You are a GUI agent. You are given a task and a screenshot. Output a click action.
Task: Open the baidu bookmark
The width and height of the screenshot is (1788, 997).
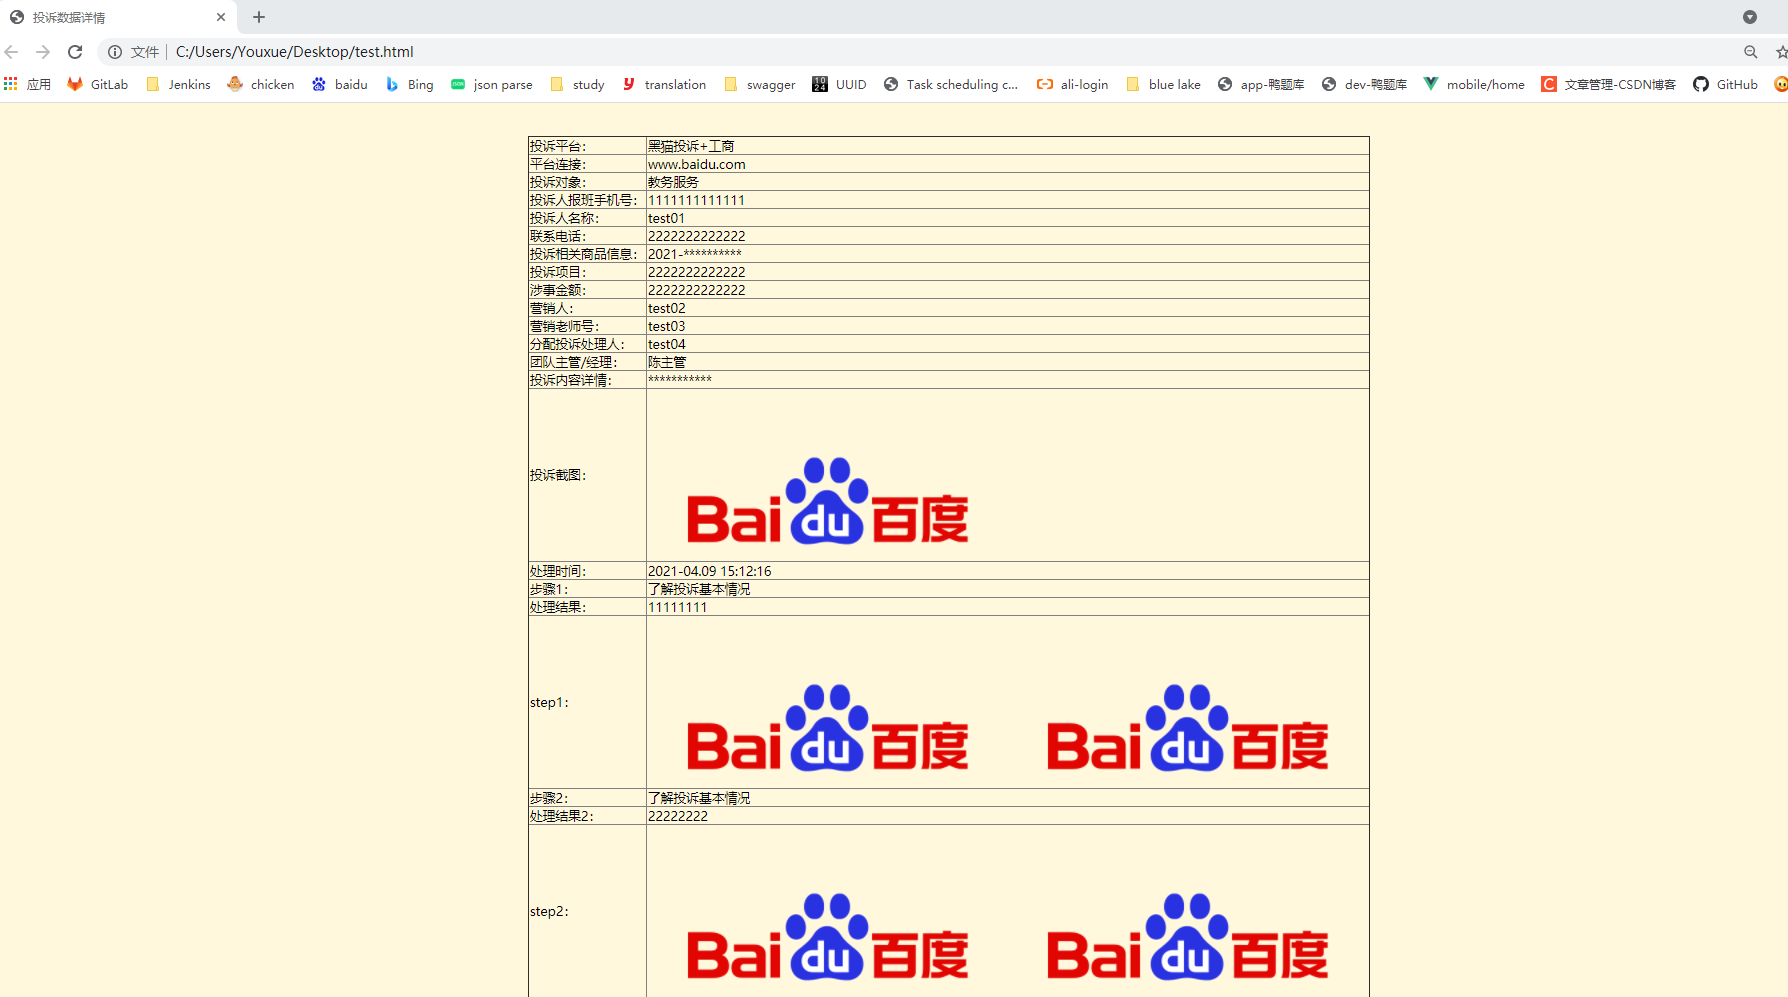pos(340,85)
